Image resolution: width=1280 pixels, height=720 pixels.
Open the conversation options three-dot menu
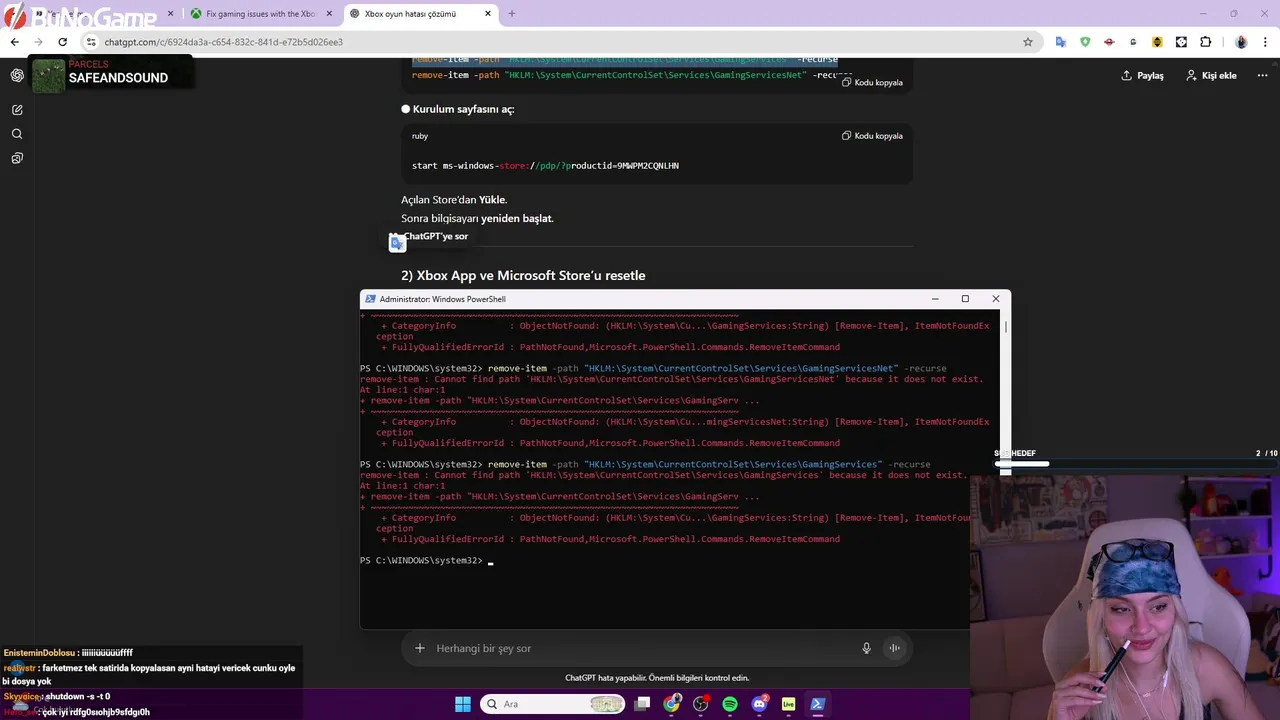1263,75
